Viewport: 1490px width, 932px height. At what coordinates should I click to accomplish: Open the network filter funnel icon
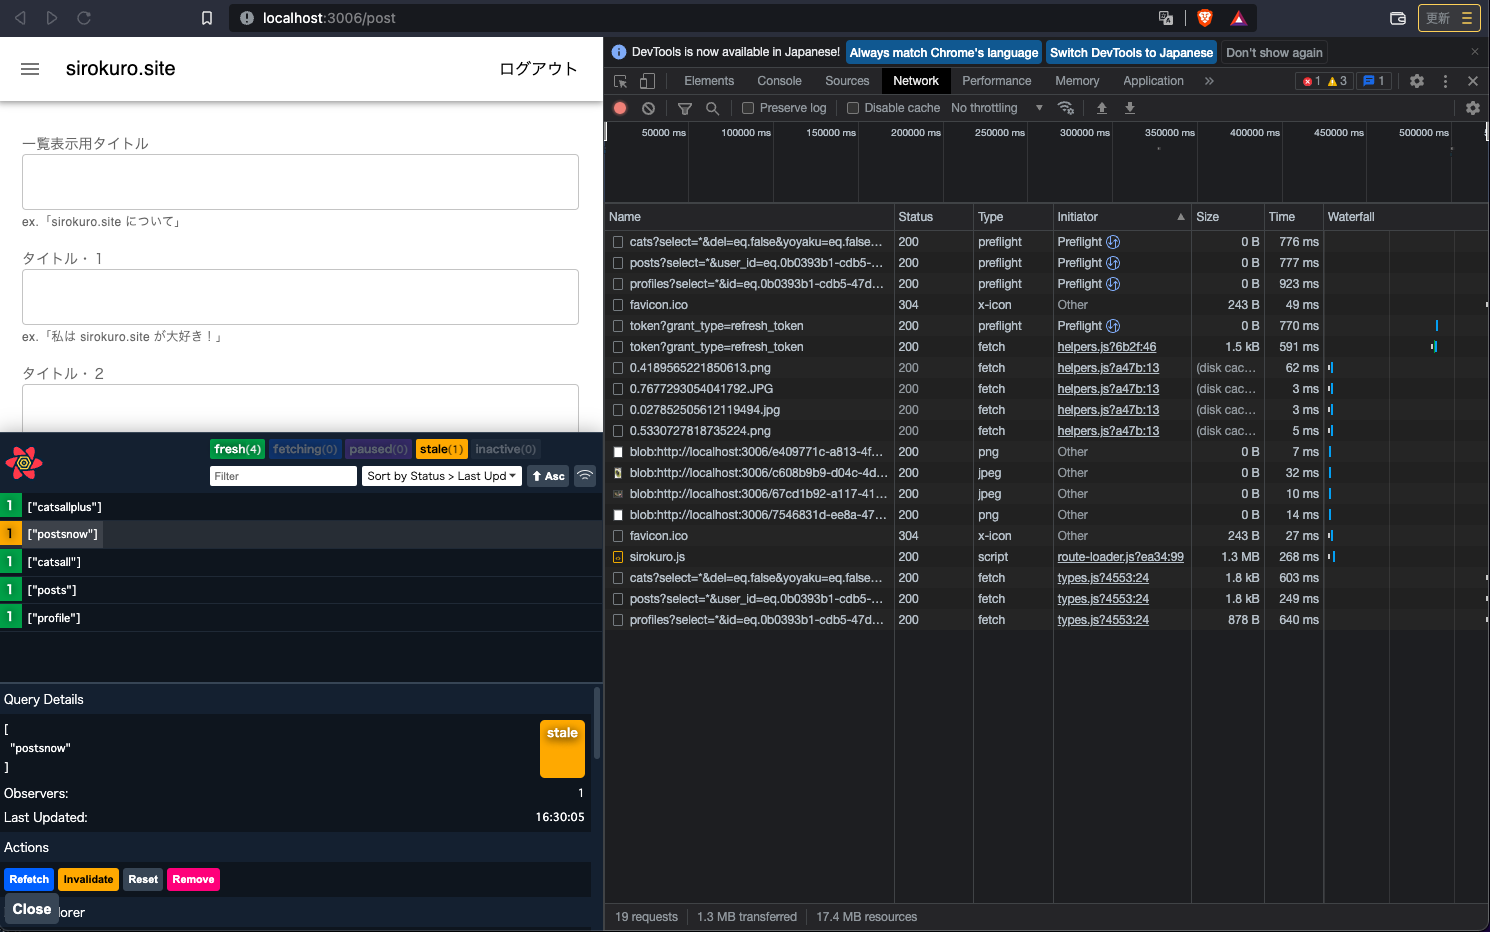click(685, 108)
